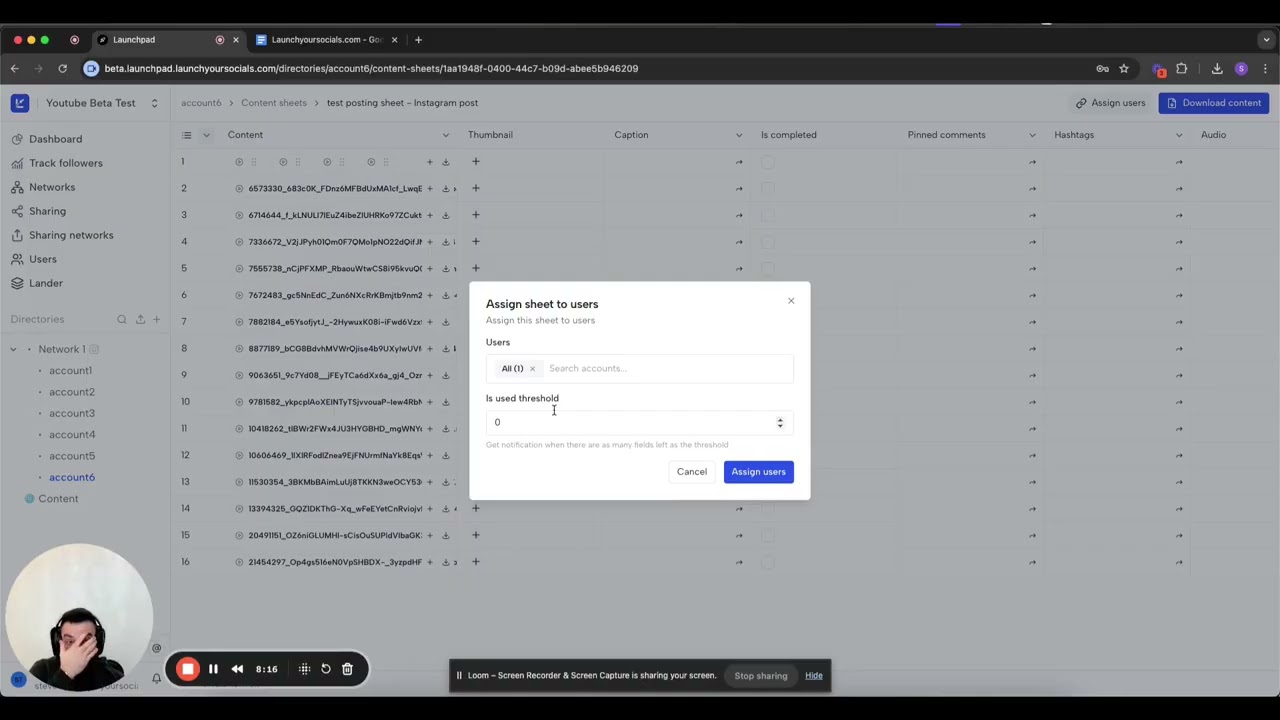
Task: Click the Loom trash icon to discard recording
Action: tap(347, 669)
